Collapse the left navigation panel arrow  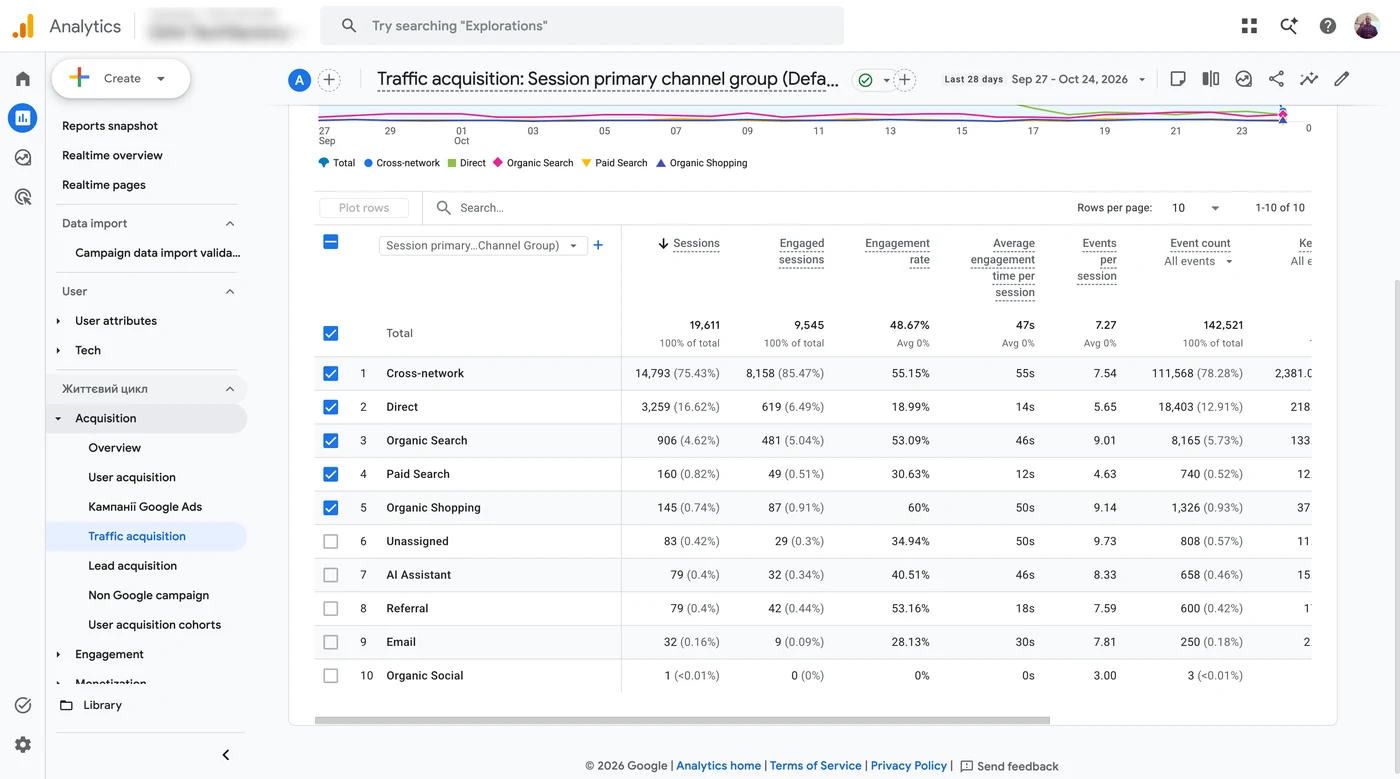[x=226, y=755]
